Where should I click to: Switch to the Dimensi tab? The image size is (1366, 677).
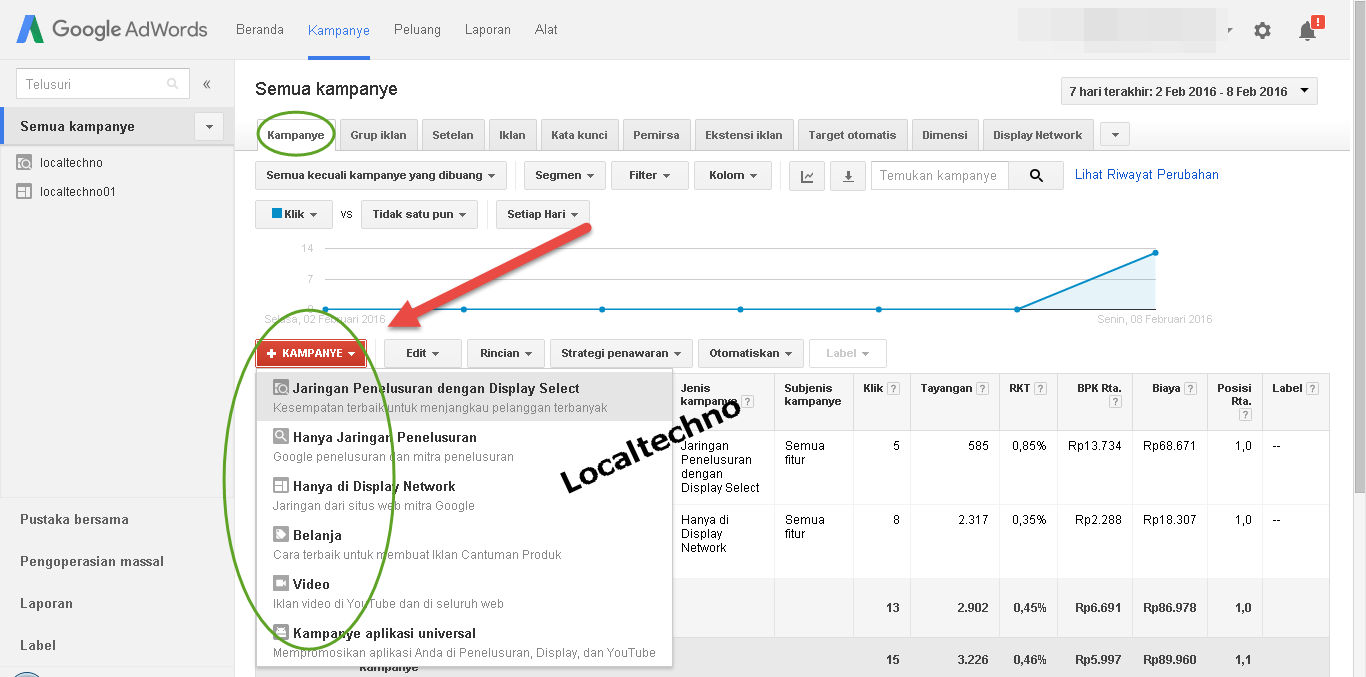point(945,135)
